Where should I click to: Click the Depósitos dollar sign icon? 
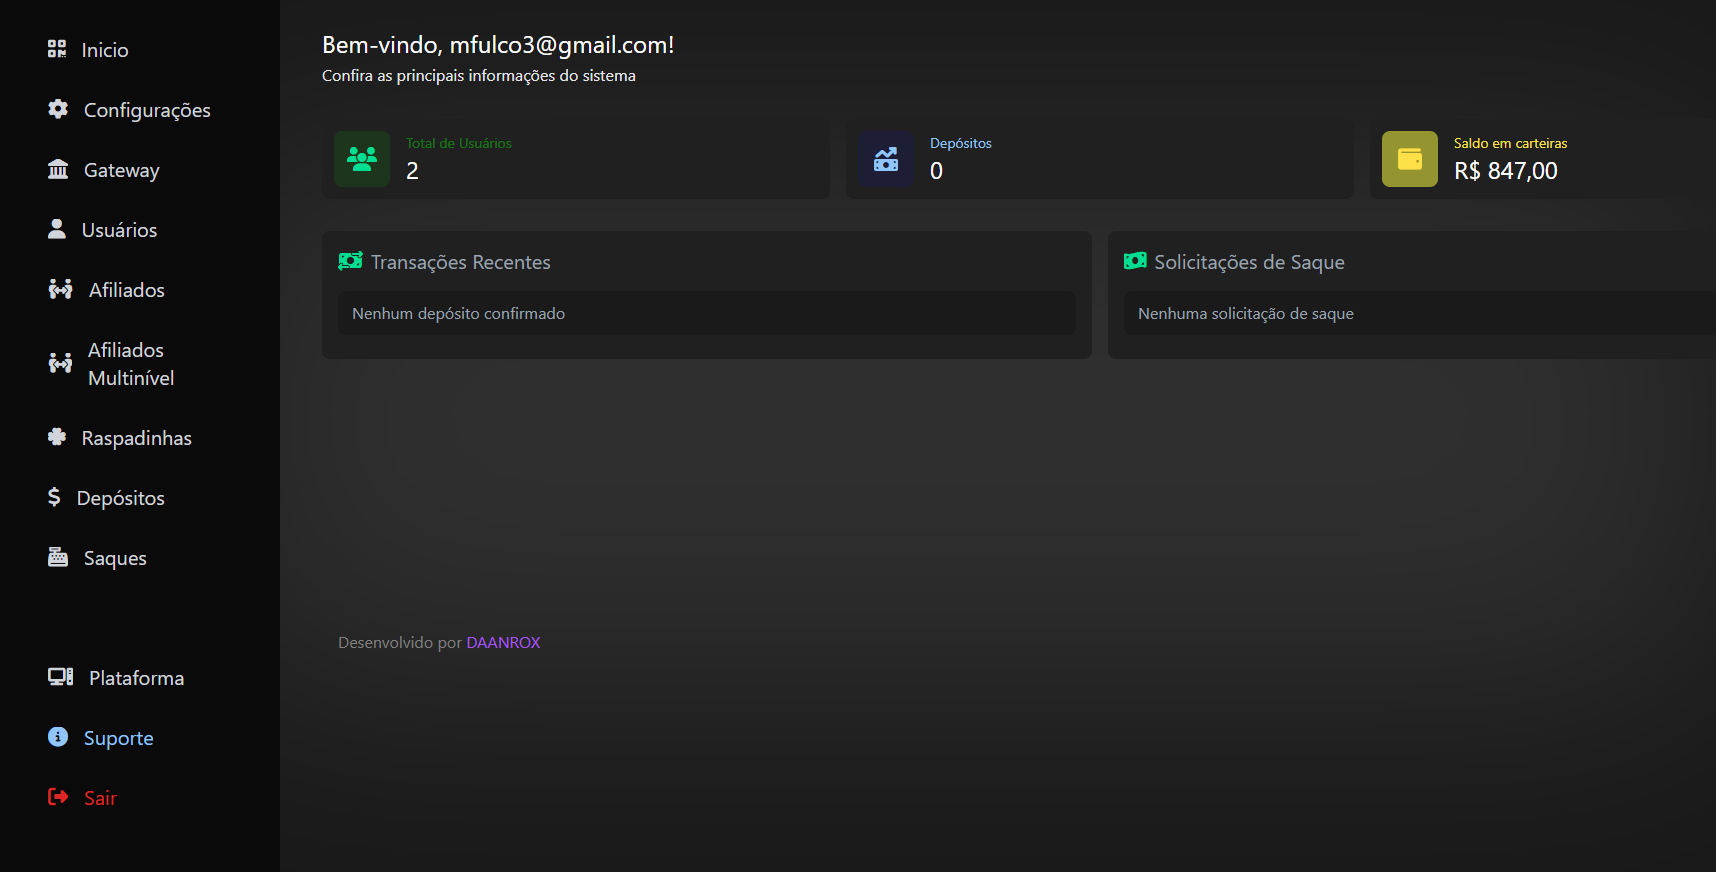tap(54, 497)
